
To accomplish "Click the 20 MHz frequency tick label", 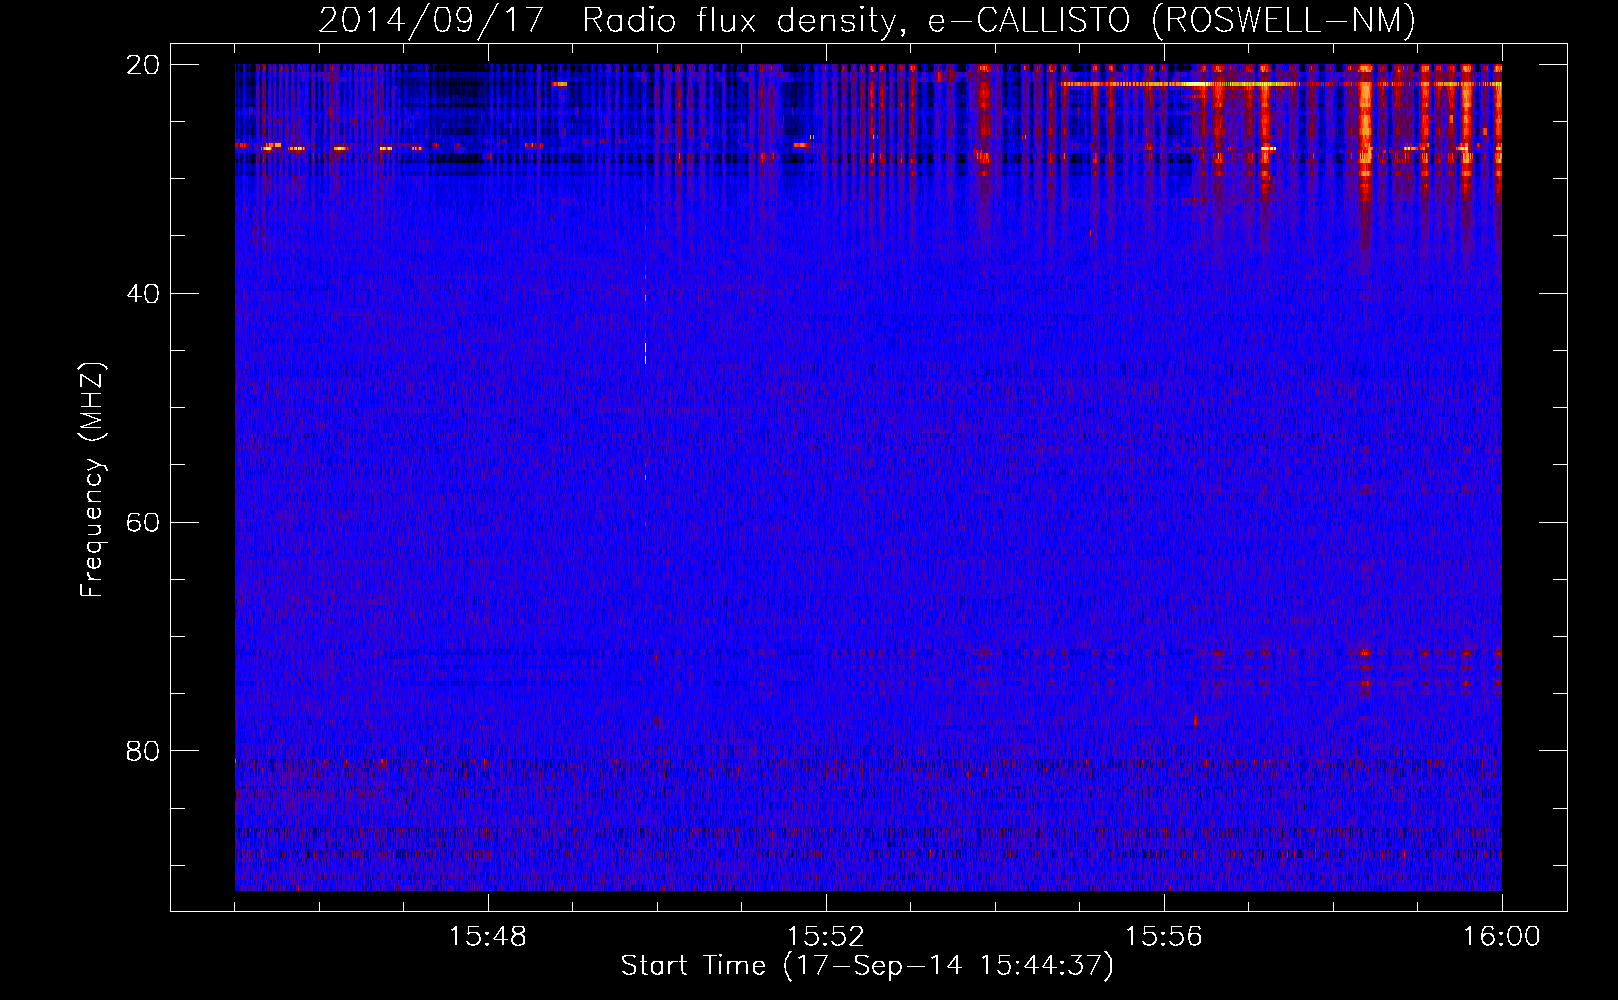I will pos(143,65).
